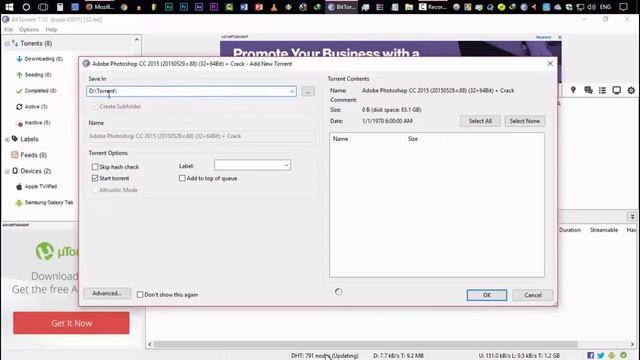Open the Help menu
Screen dimensions: 640x360
[51, 29]
